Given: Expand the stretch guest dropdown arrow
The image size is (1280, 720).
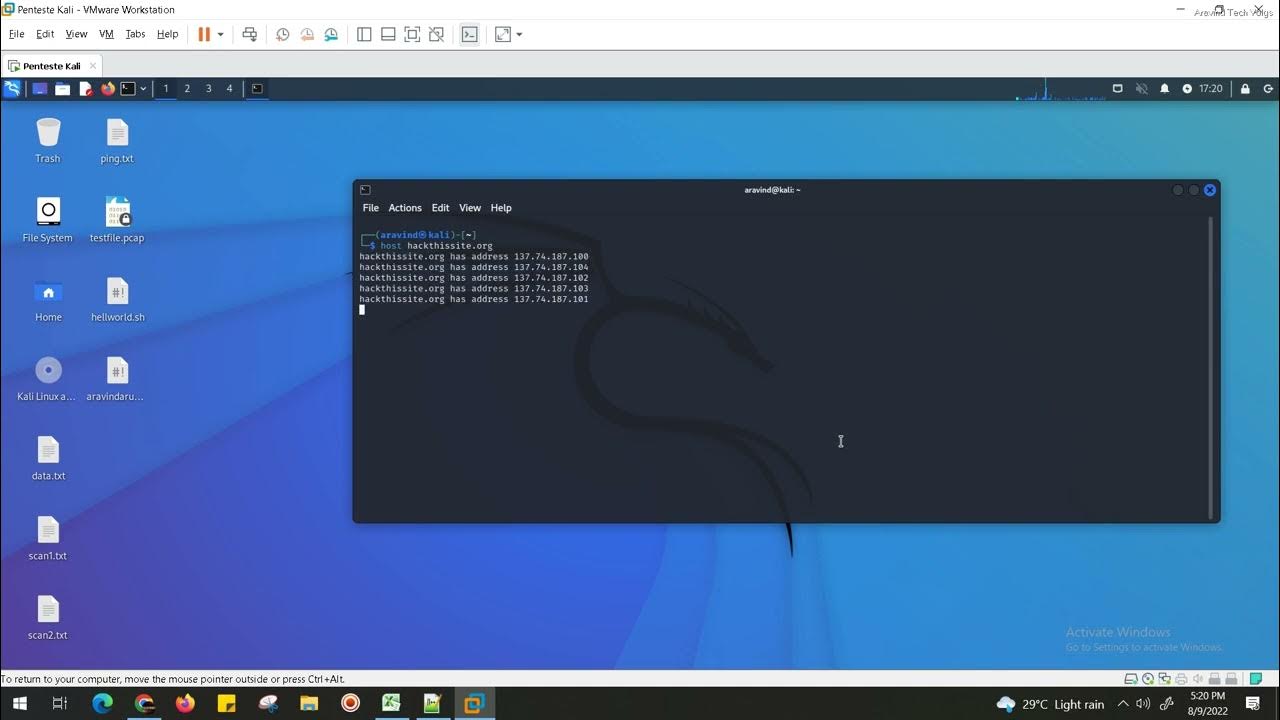Looking at the screenshot, I should pyautogui.click(x=519, y=34).
